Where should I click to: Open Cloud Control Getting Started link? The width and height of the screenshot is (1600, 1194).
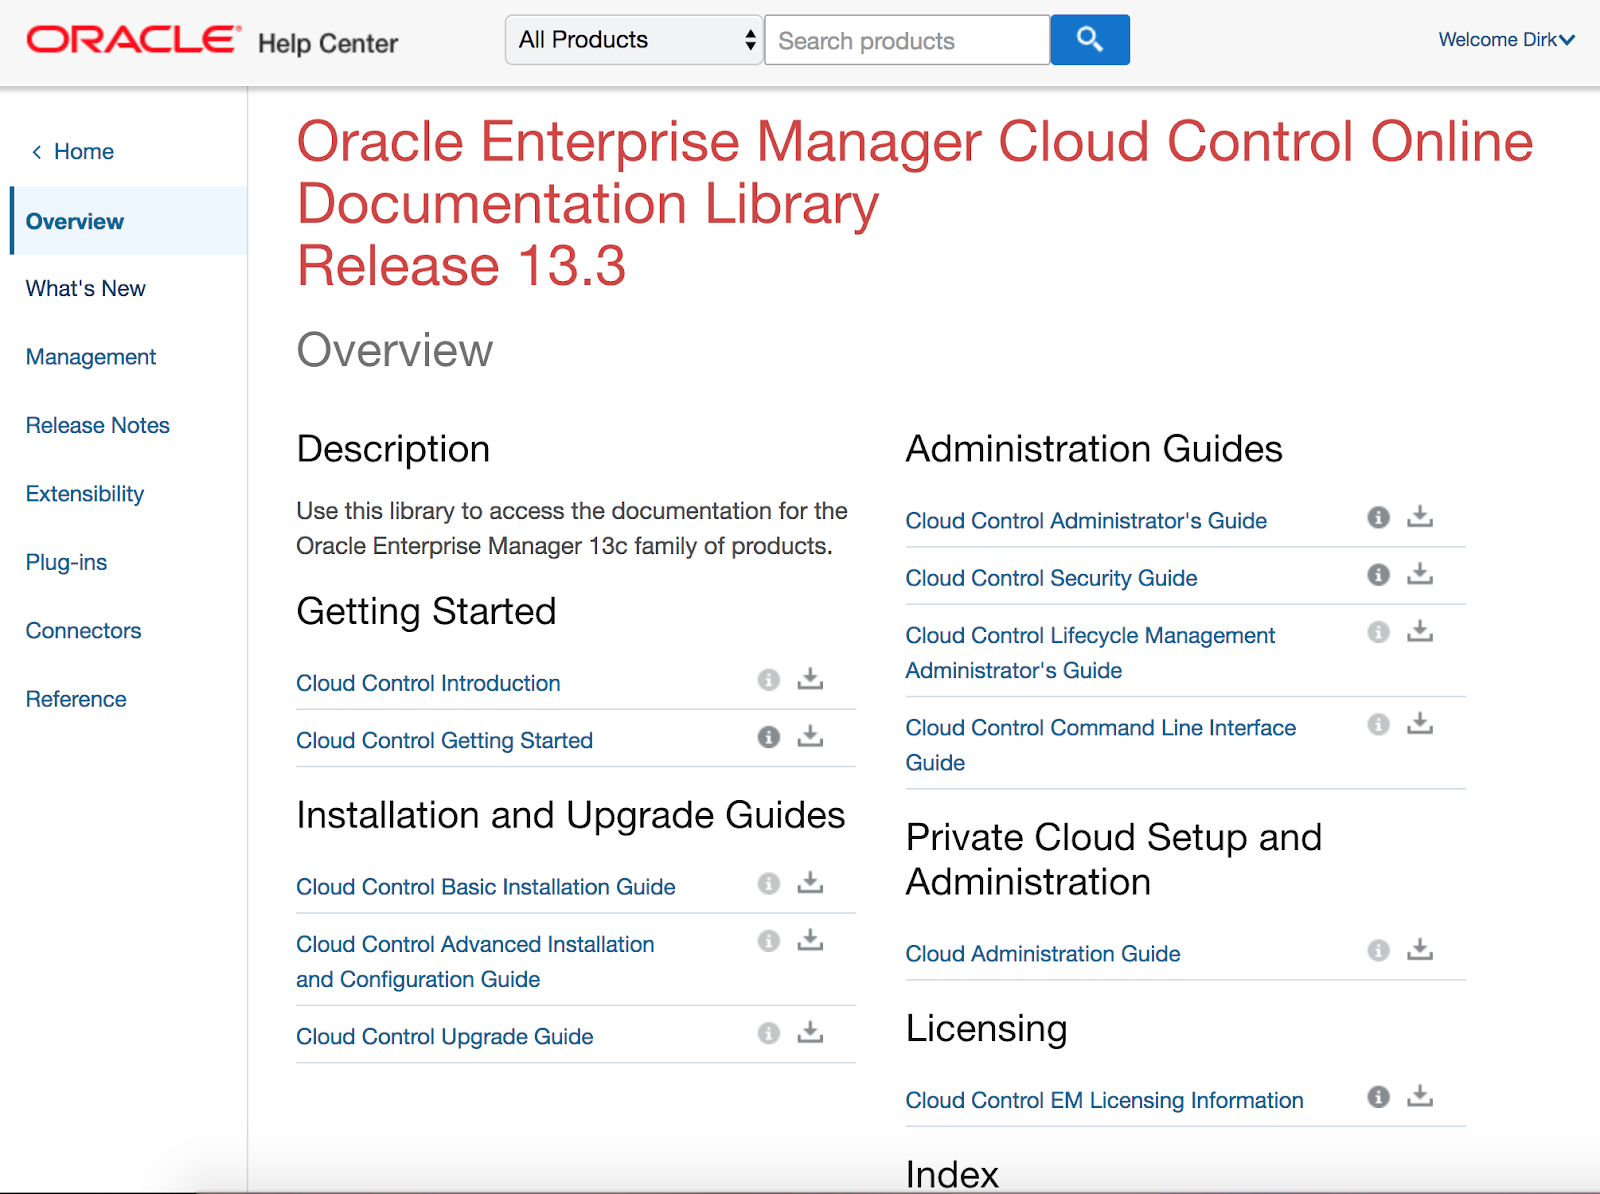(444, 741)
